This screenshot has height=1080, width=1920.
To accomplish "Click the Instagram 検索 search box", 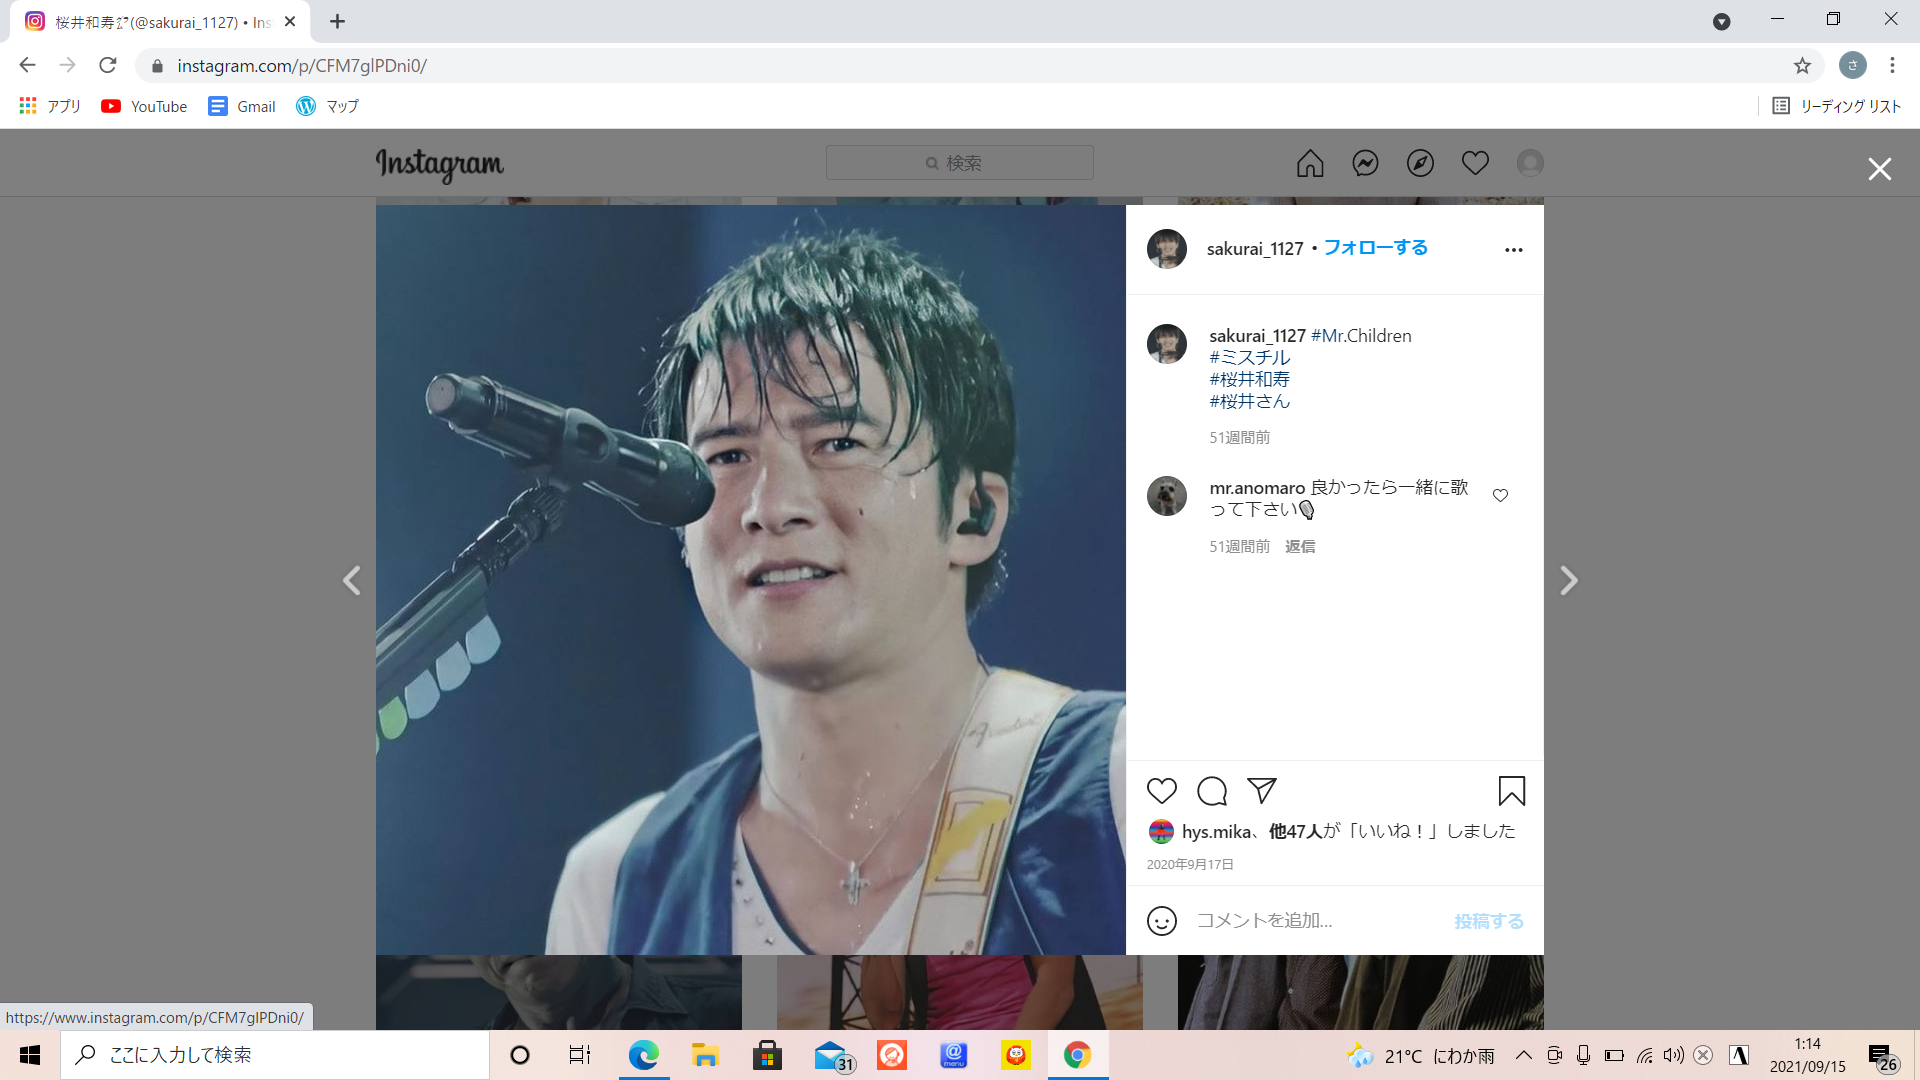I will [960, 163].
